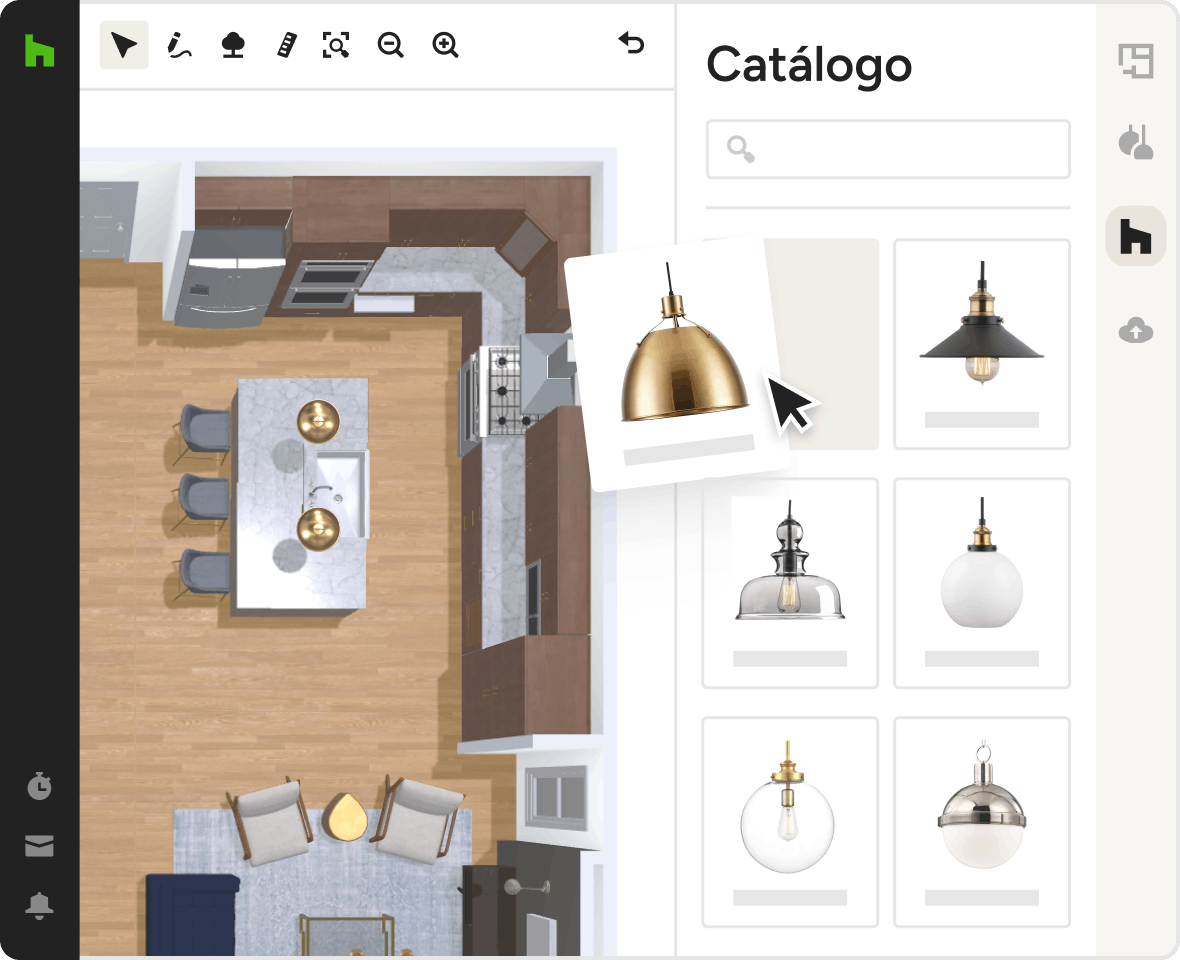Select the clear glass globe pendant
Viewport: 1180px width, 960px height.
(x=790, y=822)
